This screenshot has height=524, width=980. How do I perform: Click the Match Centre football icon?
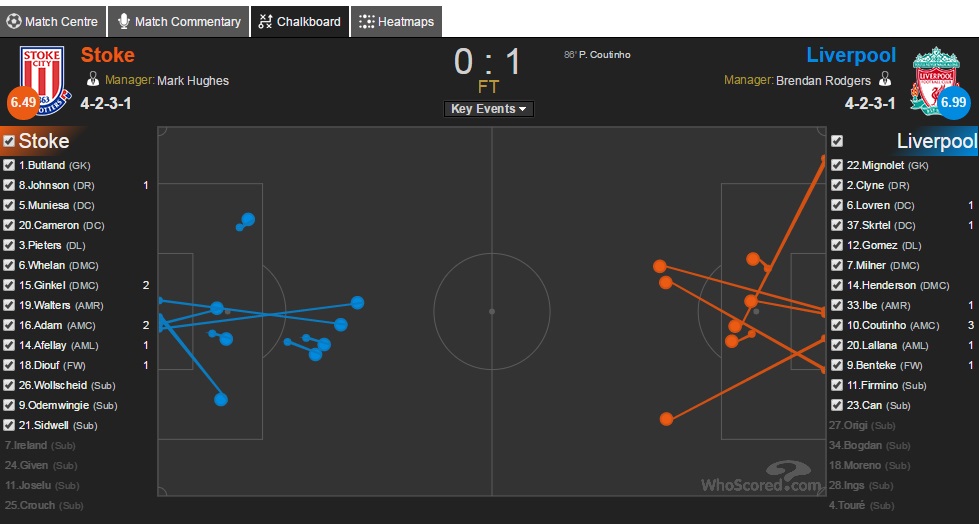13,21
